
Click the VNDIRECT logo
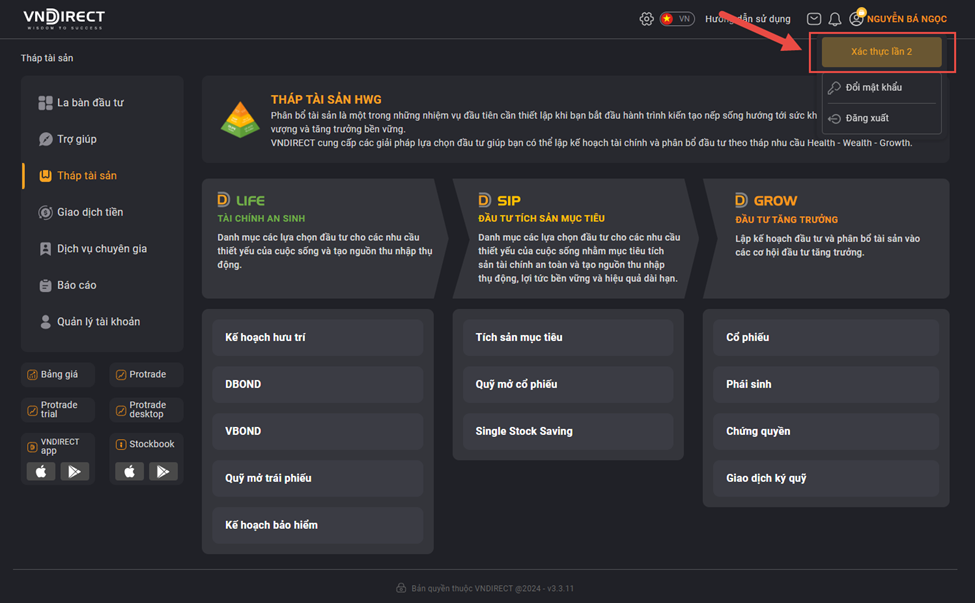click(64, 19)
